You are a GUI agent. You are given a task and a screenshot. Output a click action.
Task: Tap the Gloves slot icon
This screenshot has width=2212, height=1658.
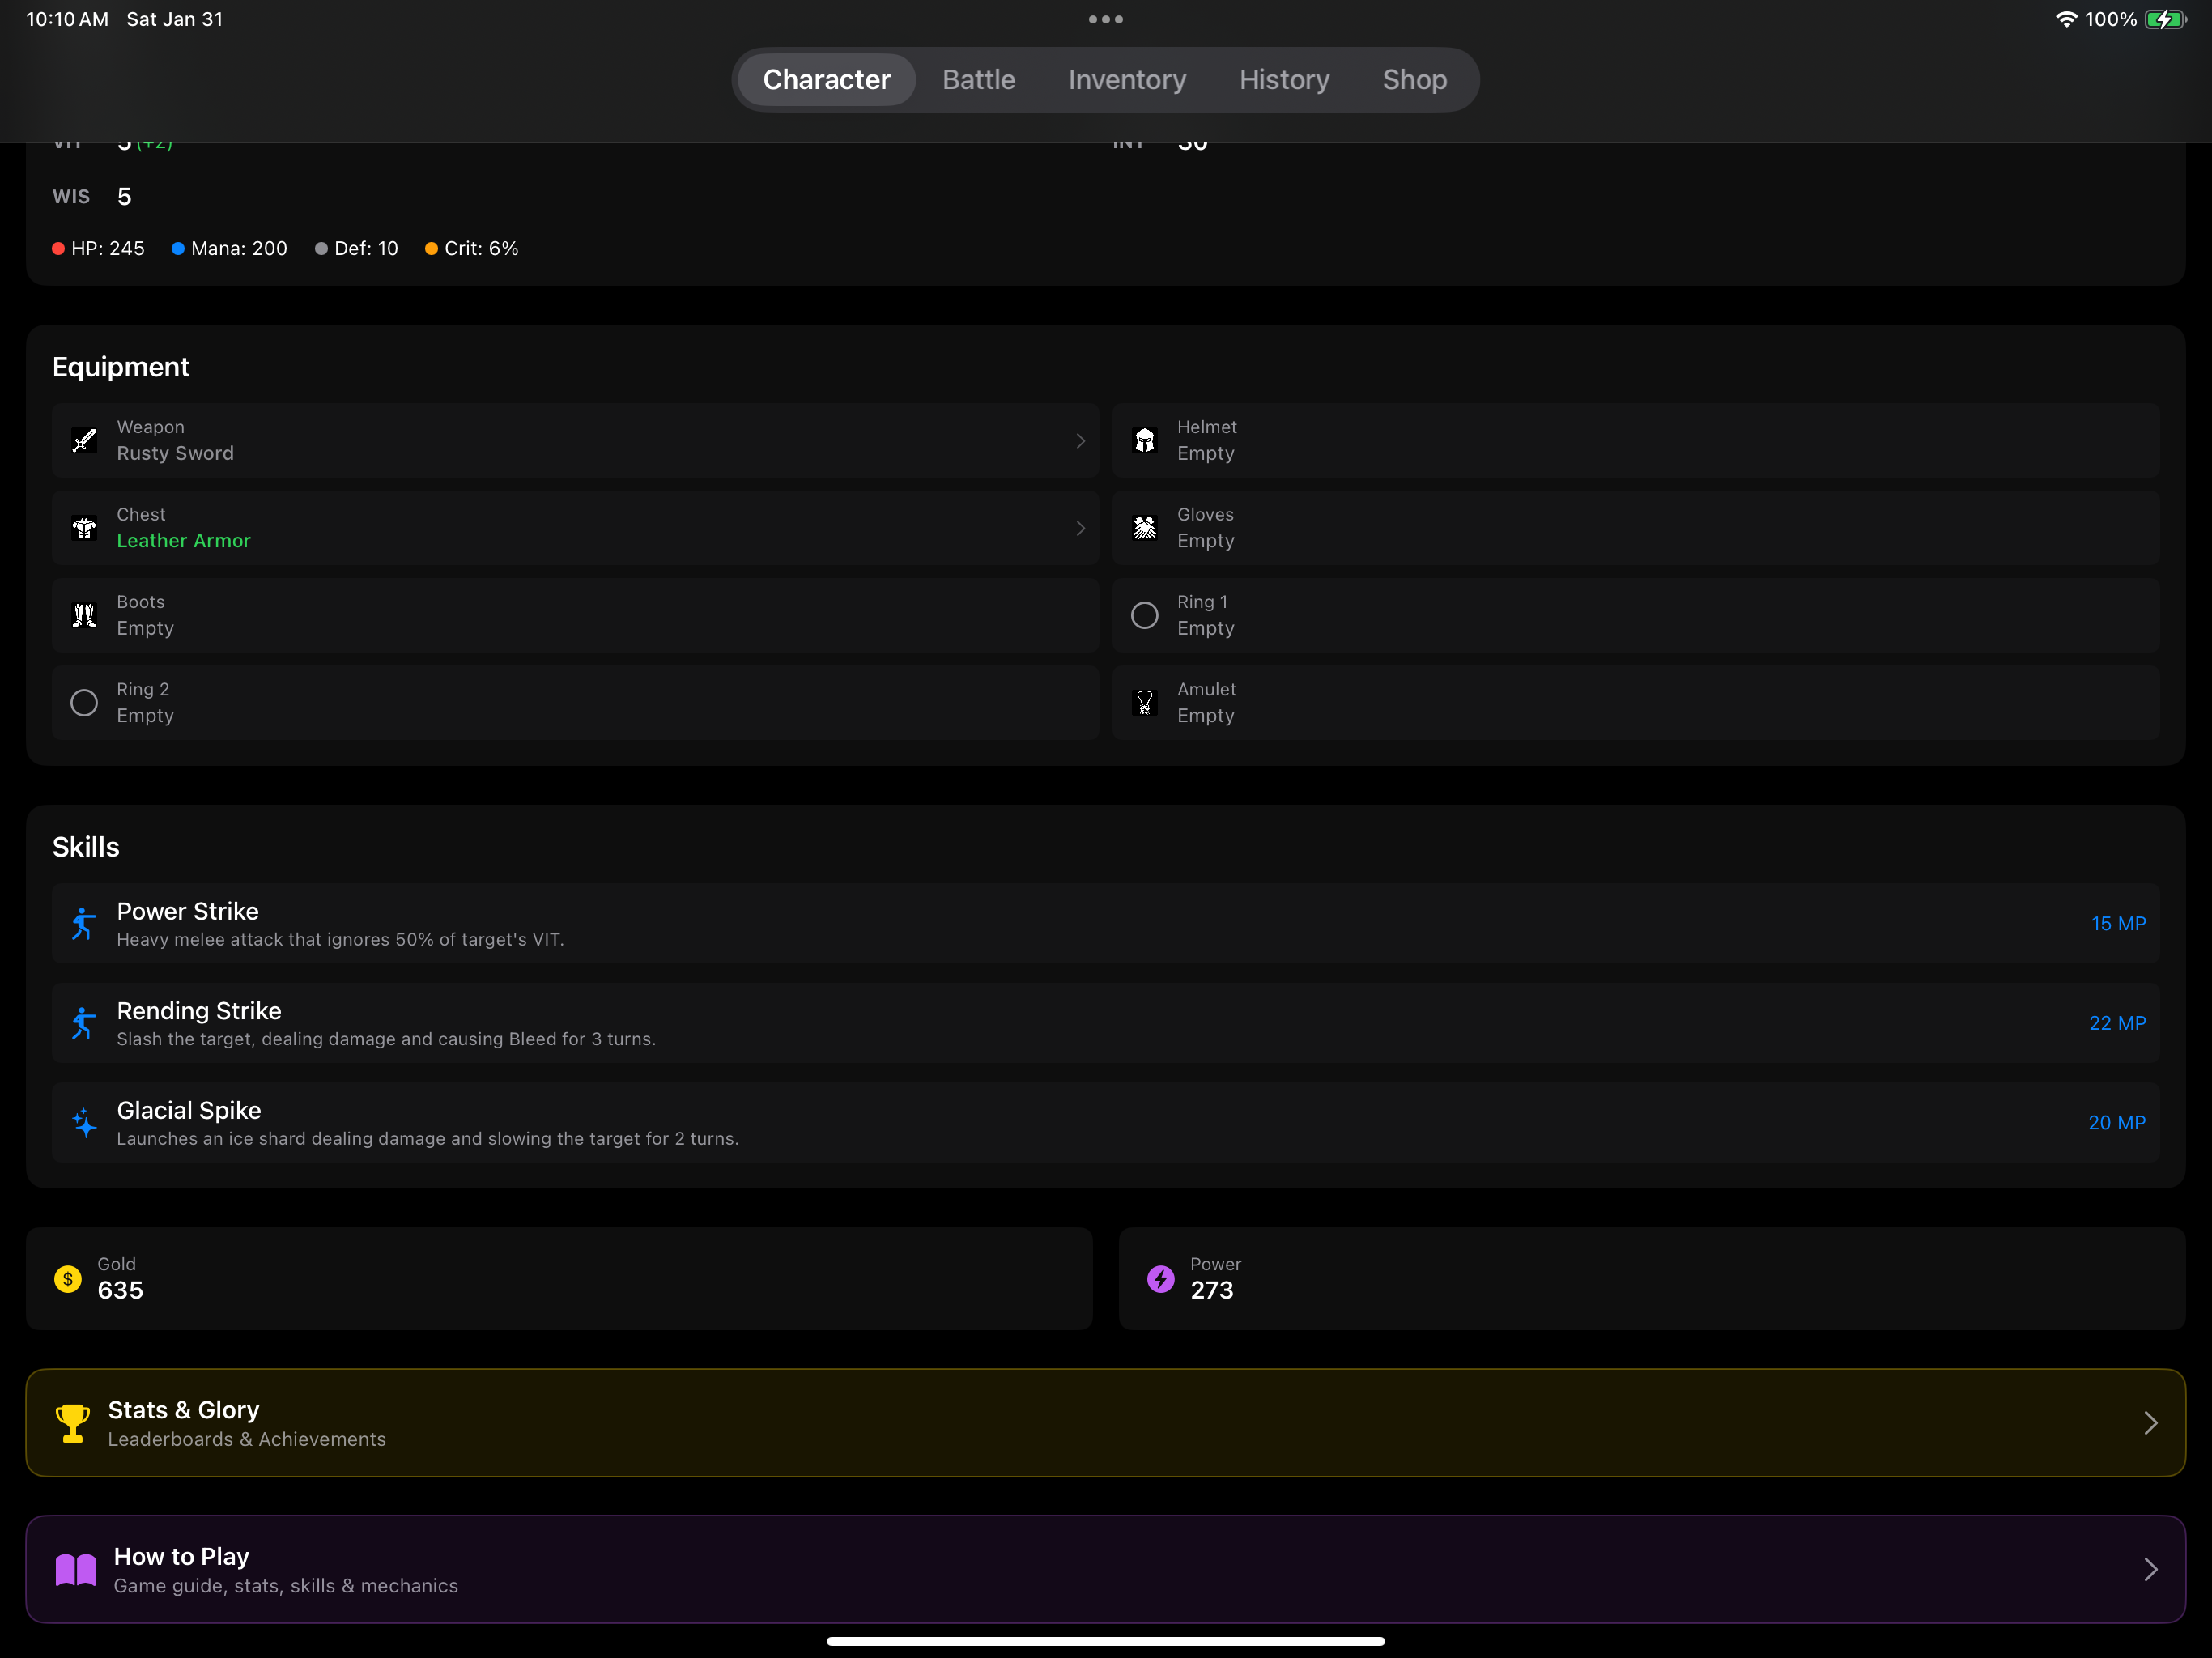coord(1144,527)
